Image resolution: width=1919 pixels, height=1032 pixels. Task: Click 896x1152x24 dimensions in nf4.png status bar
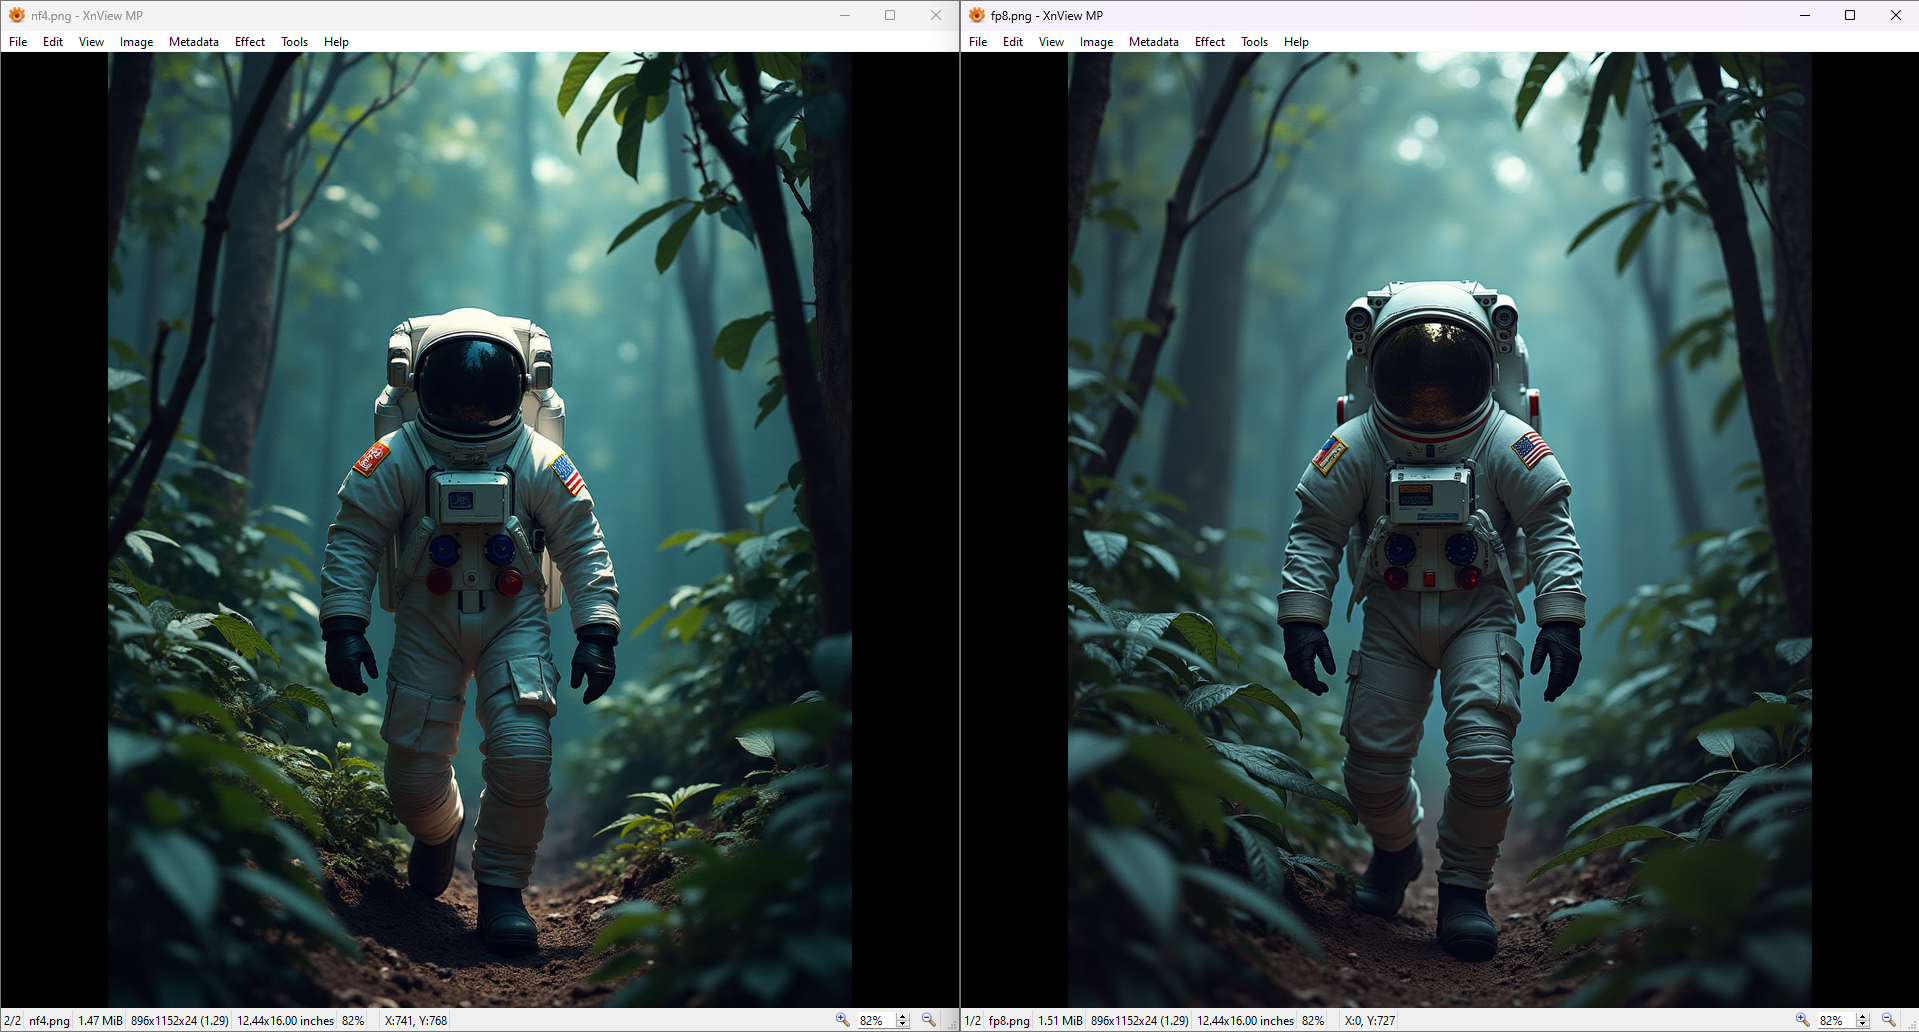point(180,1021)
